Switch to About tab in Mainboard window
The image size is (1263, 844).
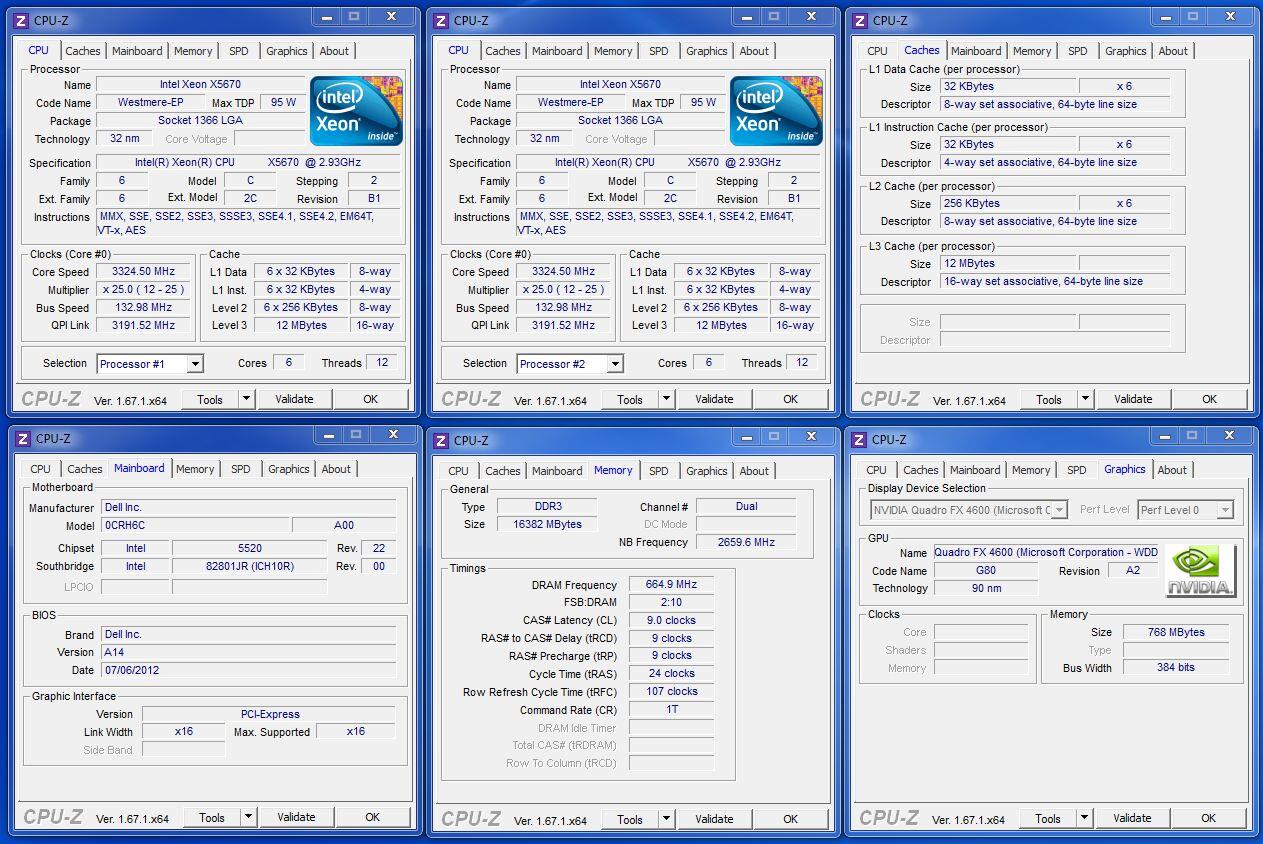point(336,469)
